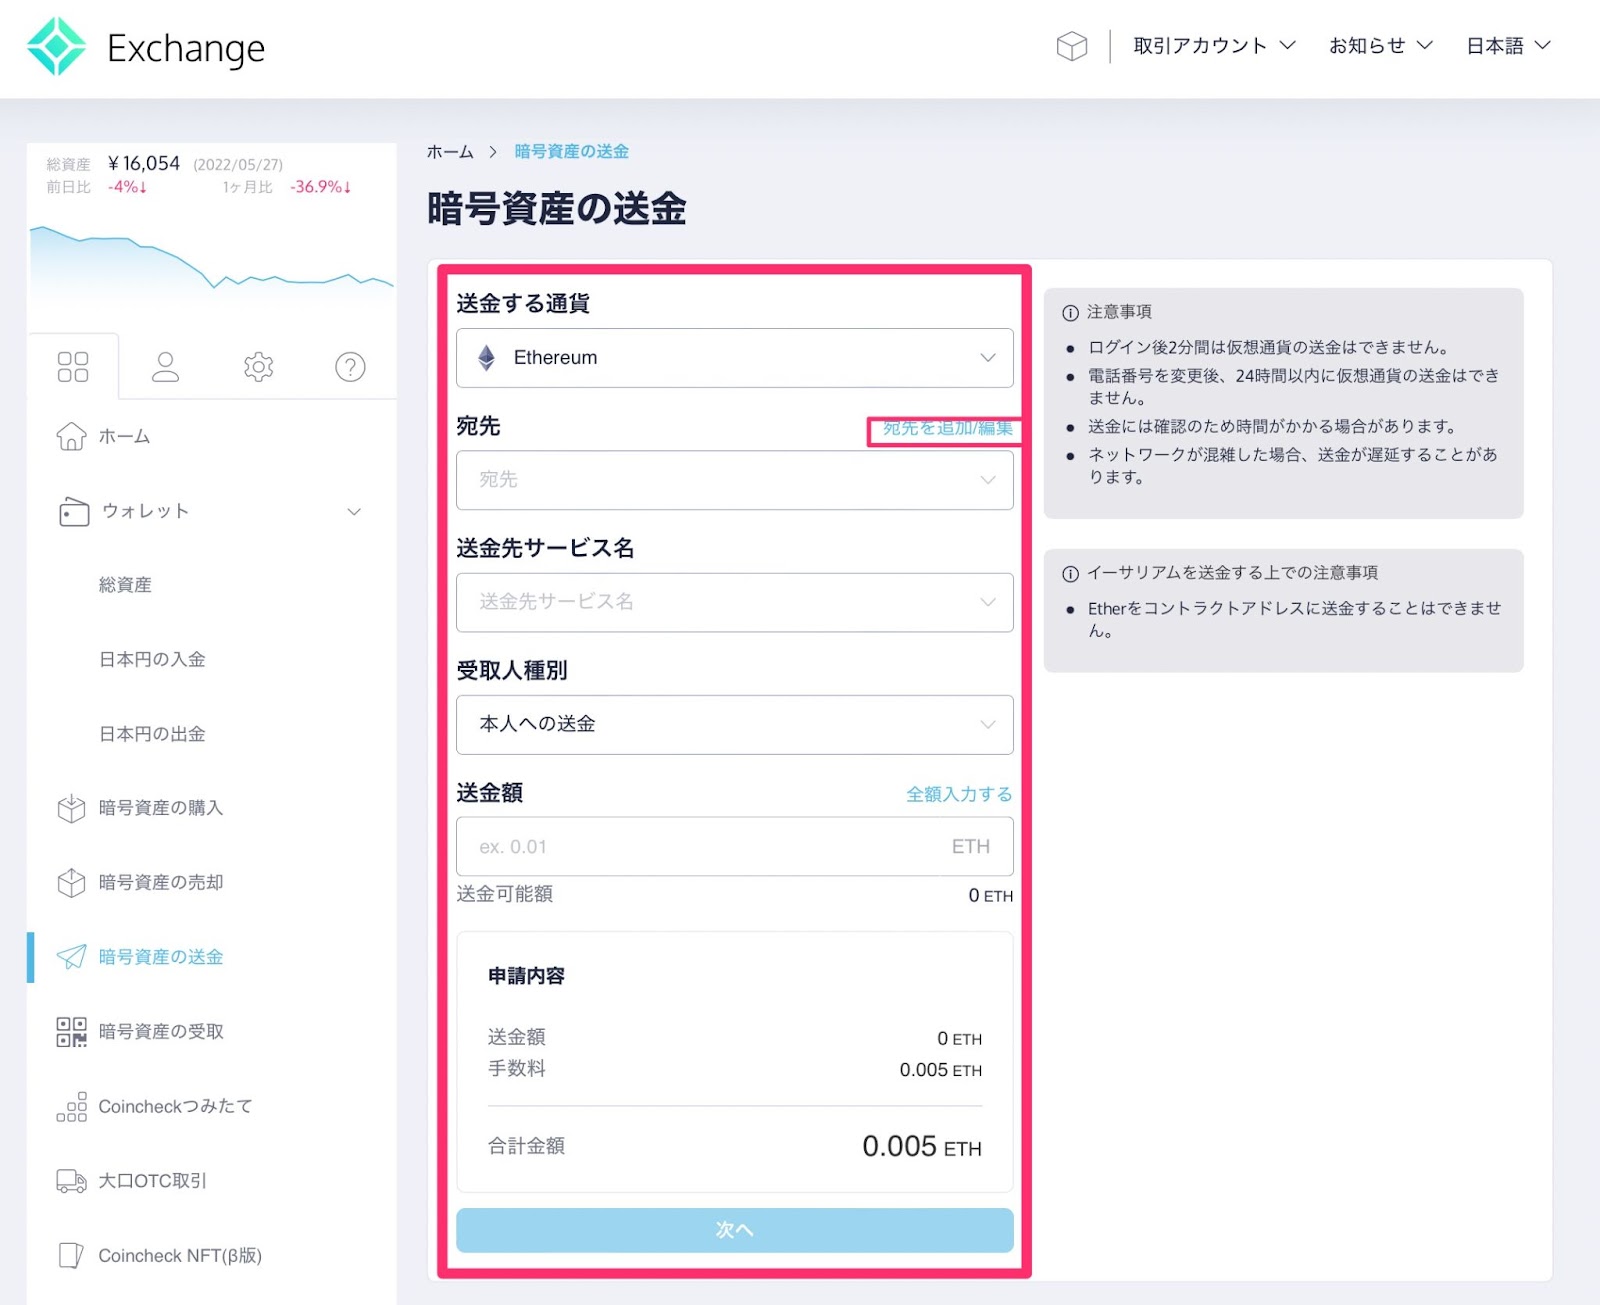Click the 暗号資産の送金 breadcrumb link

pyautogui.click(x=572, y=152)
